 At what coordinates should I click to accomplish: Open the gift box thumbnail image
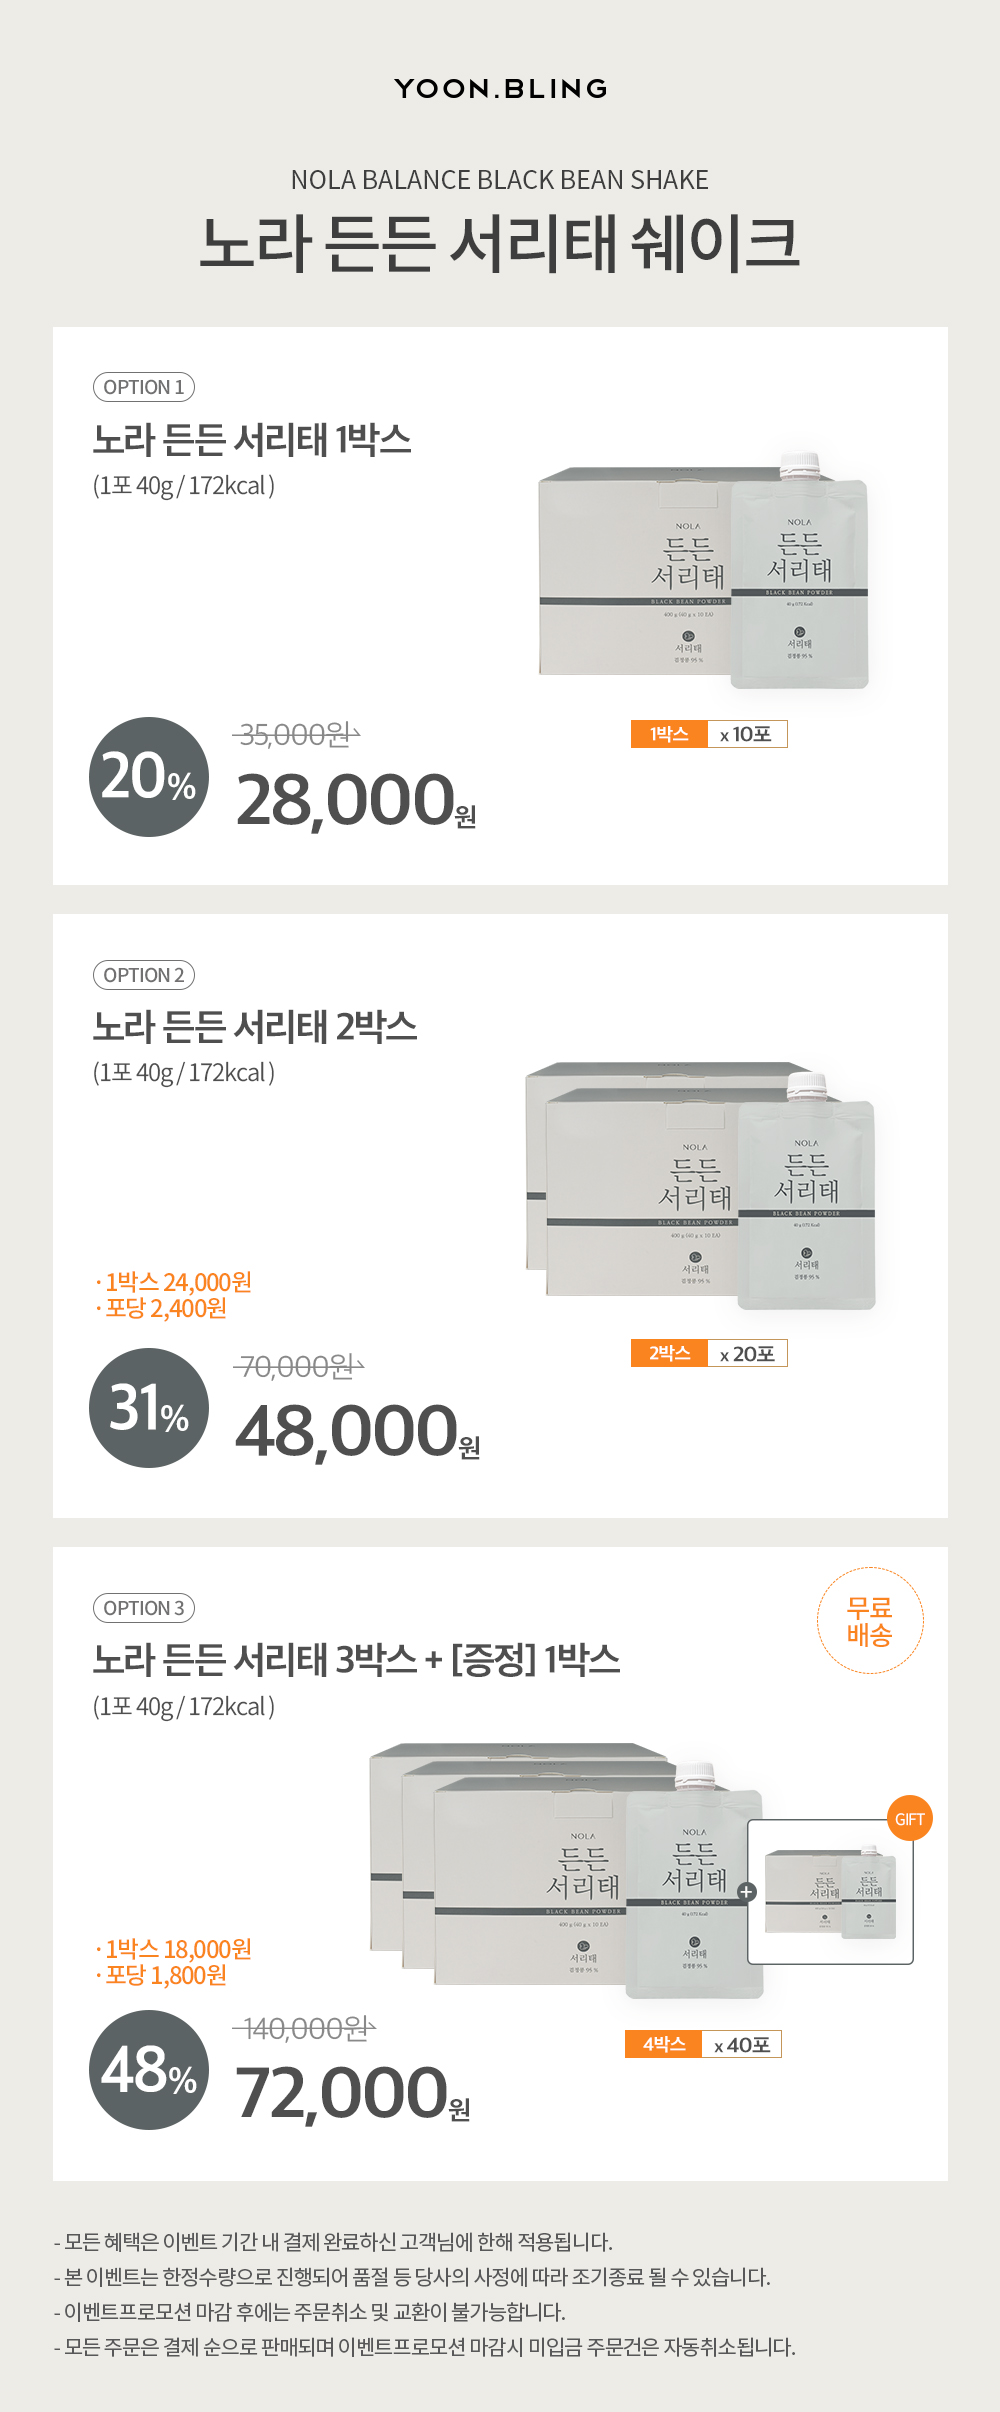(830, 1892)
